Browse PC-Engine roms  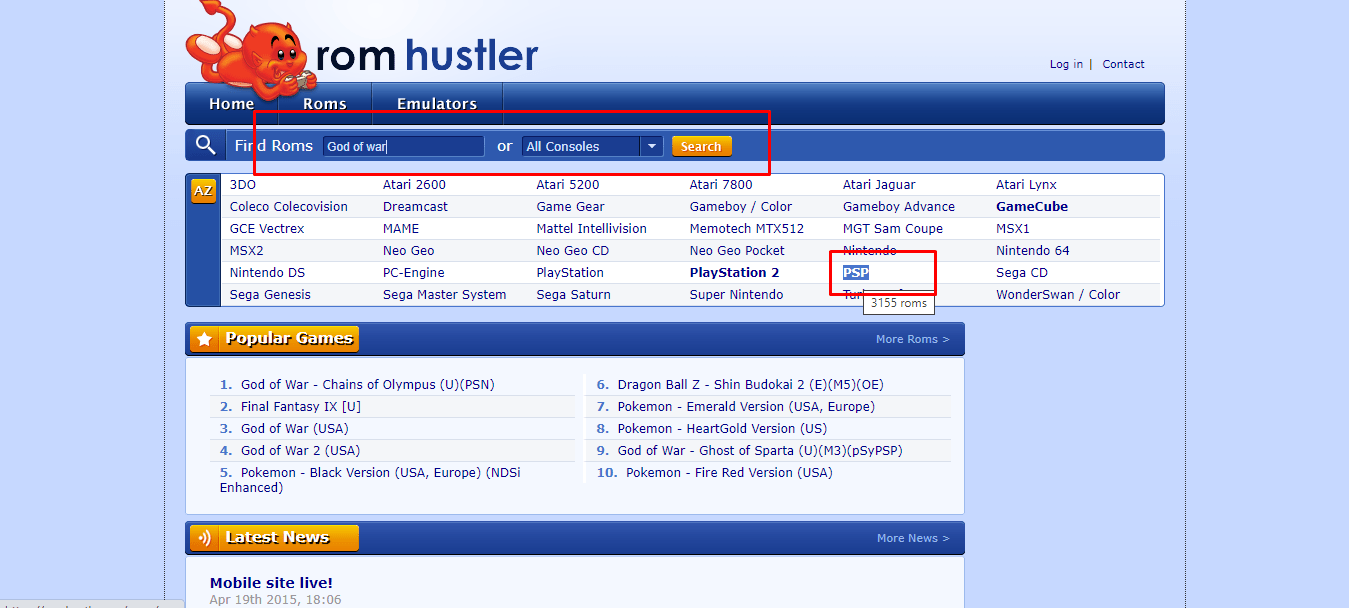pyautogui.click(x=414, y=273)
